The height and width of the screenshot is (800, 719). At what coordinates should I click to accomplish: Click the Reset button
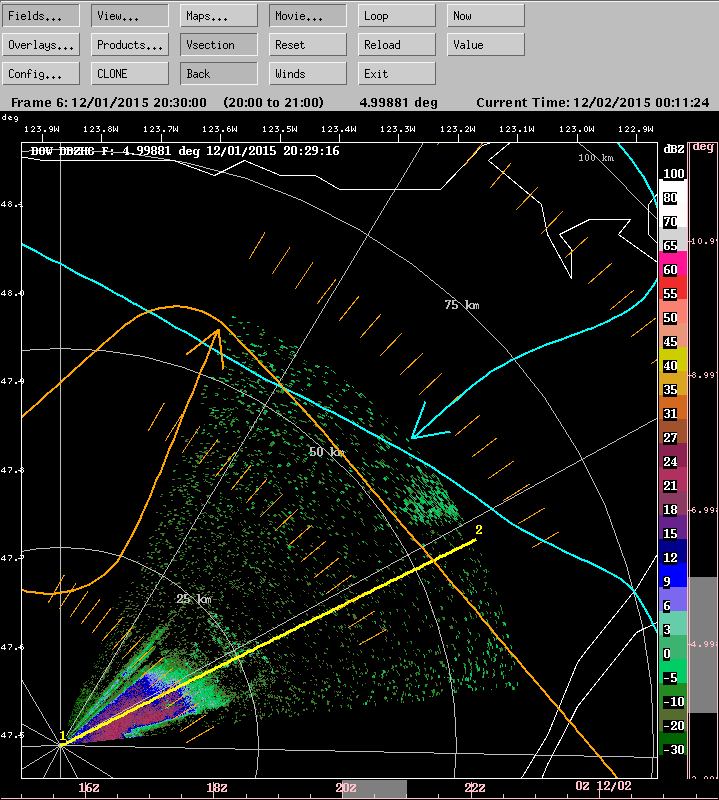[x=308, y=45]
